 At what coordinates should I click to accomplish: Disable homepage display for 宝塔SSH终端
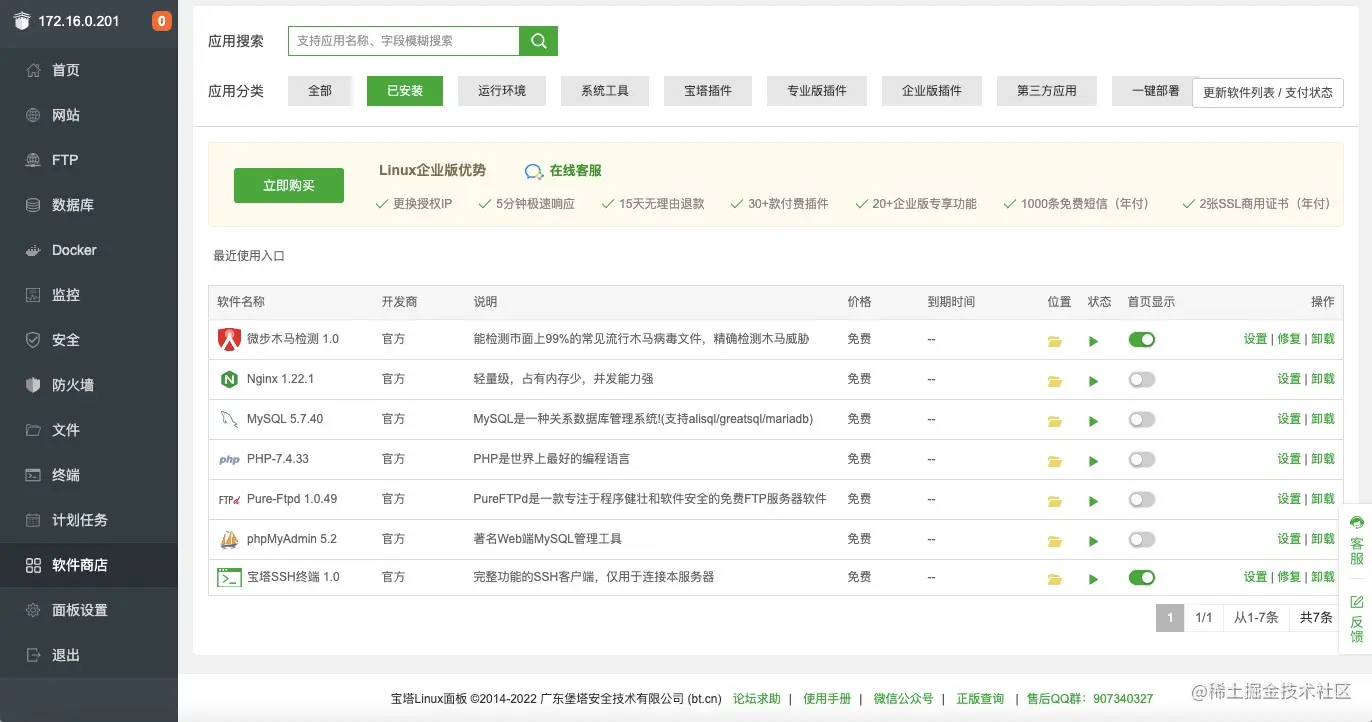[x=1141, y=577]
